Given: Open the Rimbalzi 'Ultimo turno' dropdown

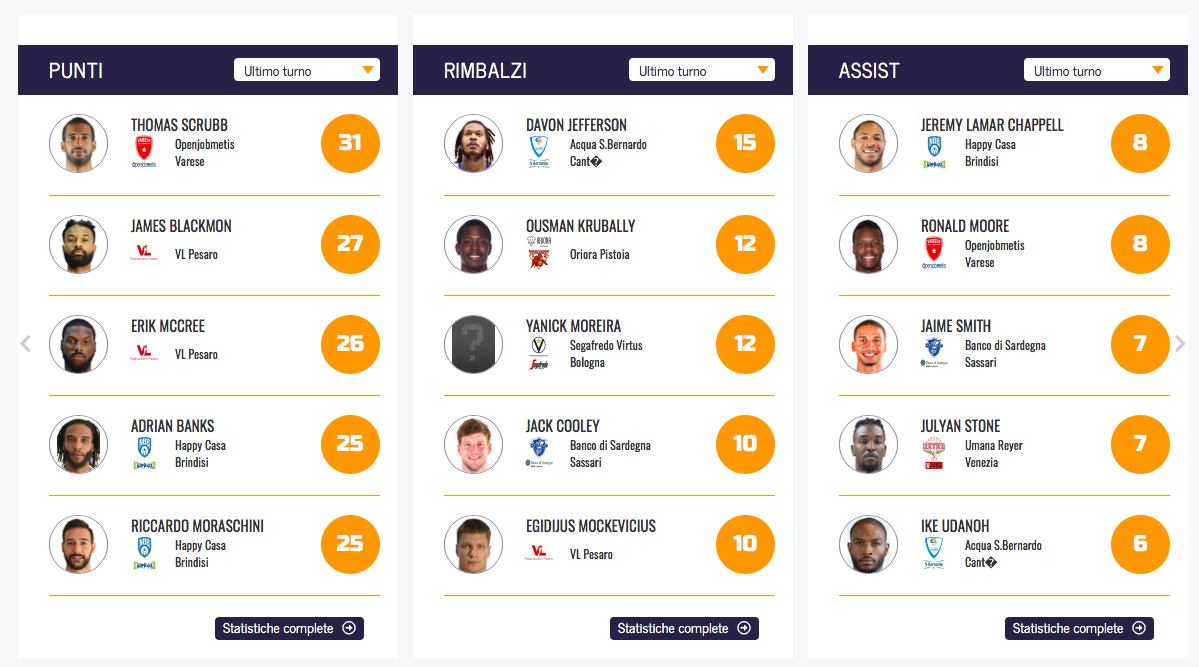Looking at the screenshot, I should point(701,70).
